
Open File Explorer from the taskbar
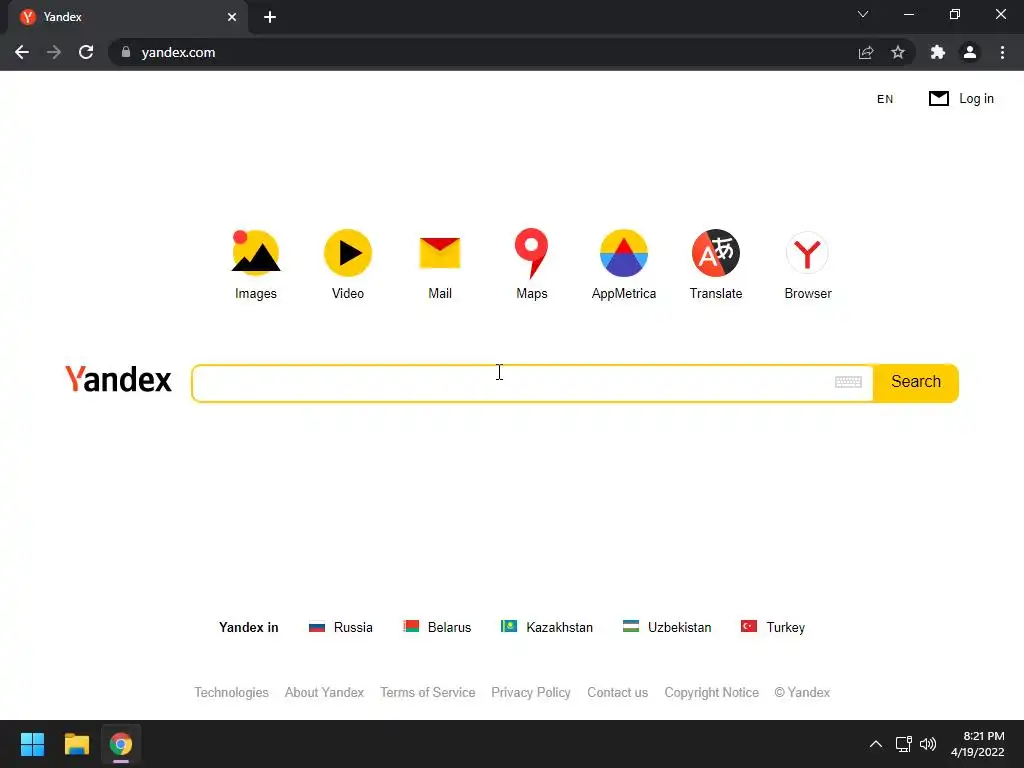pos(76,744)
